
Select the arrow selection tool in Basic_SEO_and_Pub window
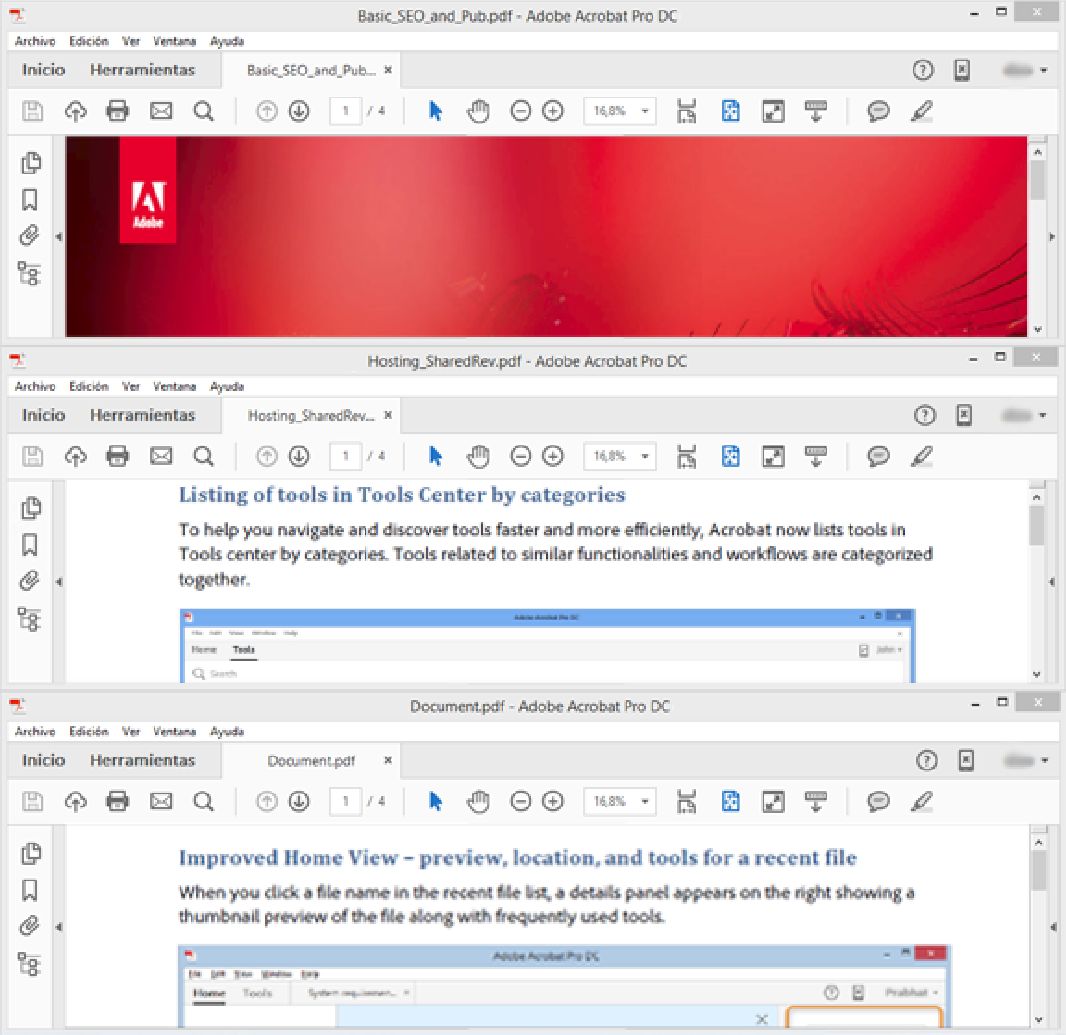click(435, 111)
